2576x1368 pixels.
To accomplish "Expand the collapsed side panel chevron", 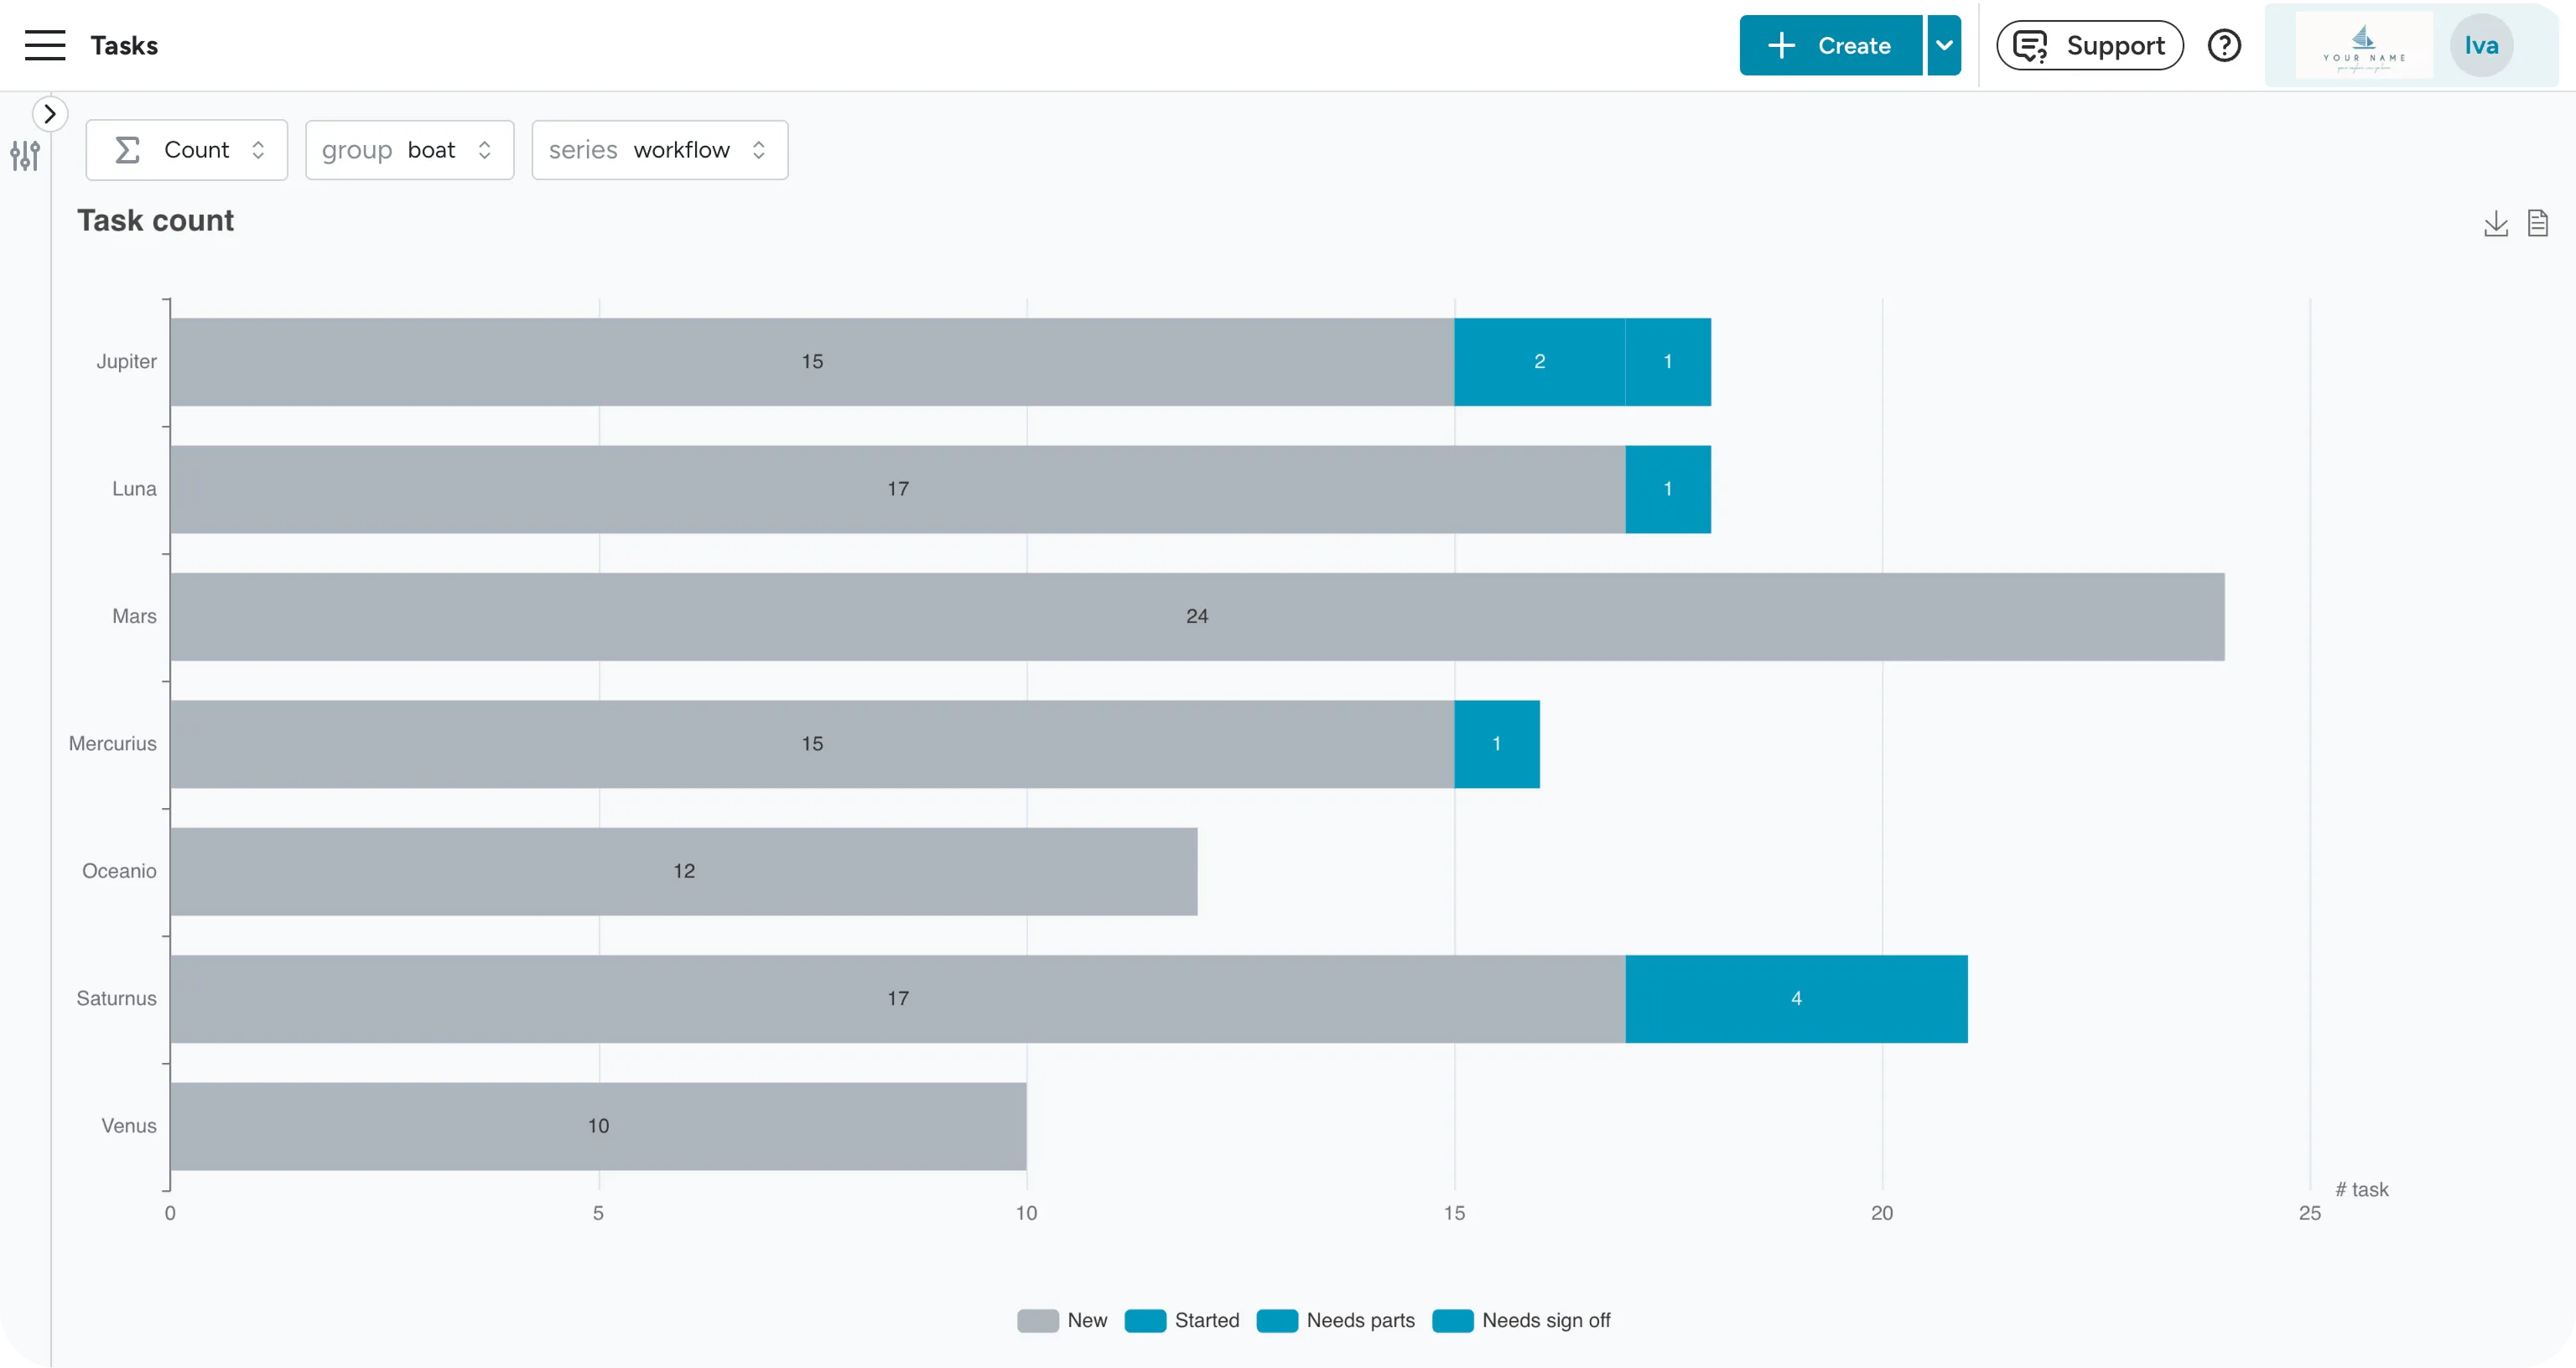I will [x=50, y=114].
